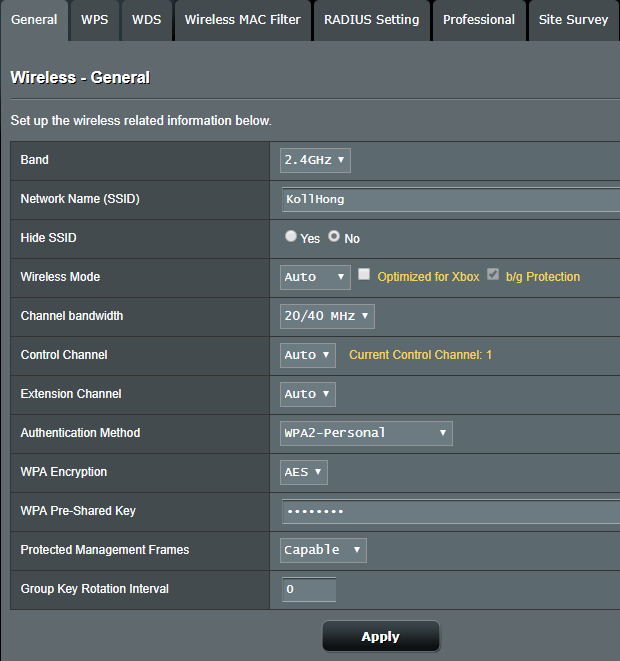This screenshot has width=620, height=661.
Task: Click the Apply button
Action: (380, 636)
